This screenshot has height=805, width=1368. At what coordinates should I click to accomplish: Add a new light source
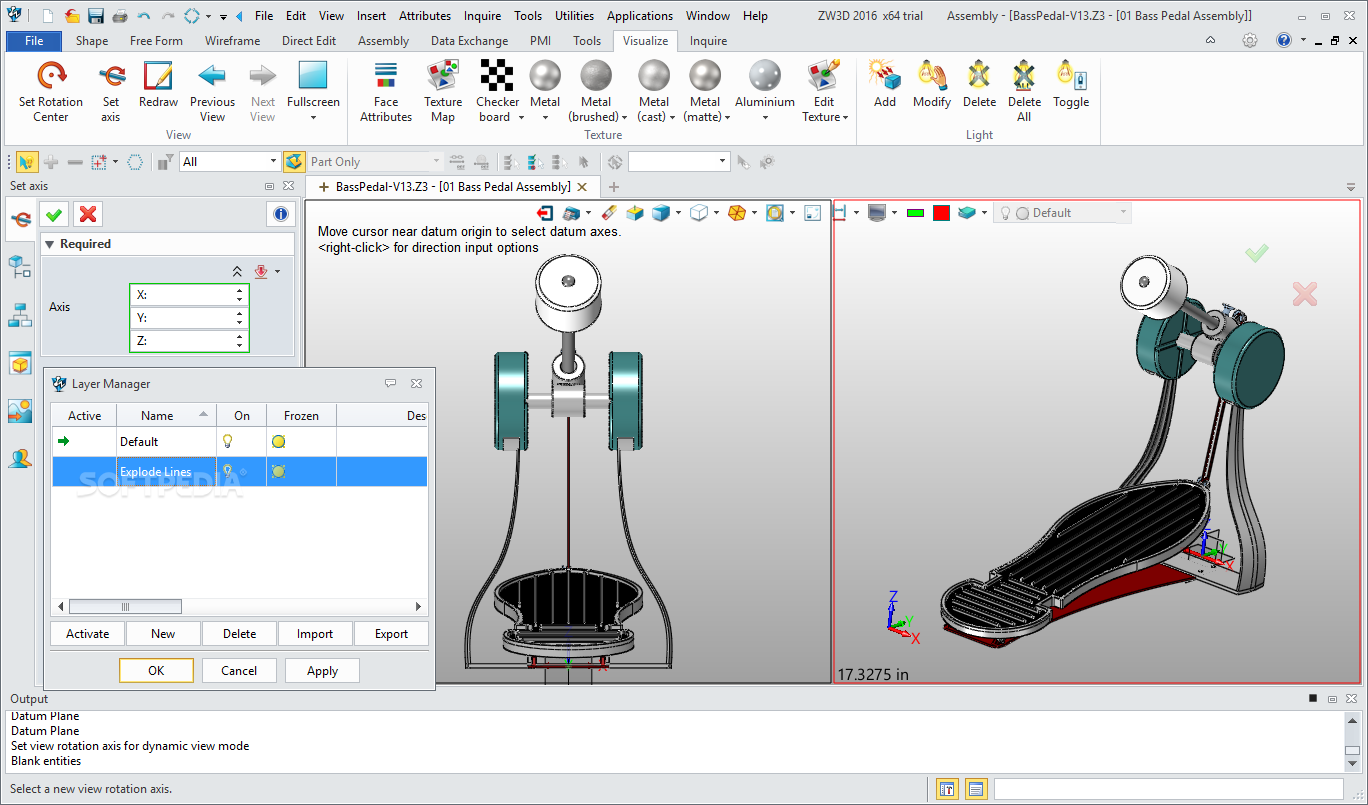[x=885, y=85]
